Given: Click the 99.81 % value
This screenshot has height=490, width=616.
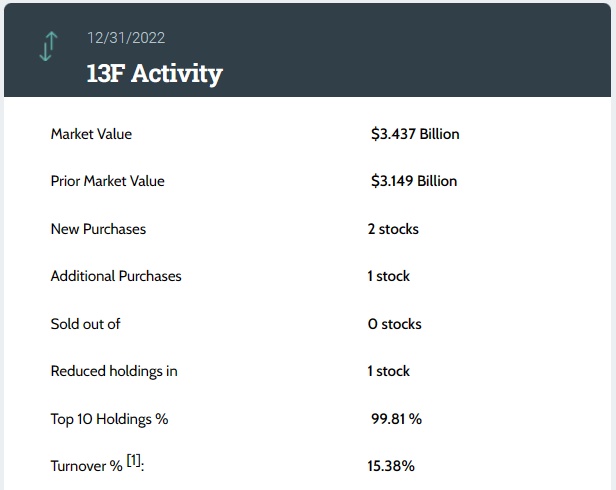Looking at the screenshot, I should click(396, 419).
